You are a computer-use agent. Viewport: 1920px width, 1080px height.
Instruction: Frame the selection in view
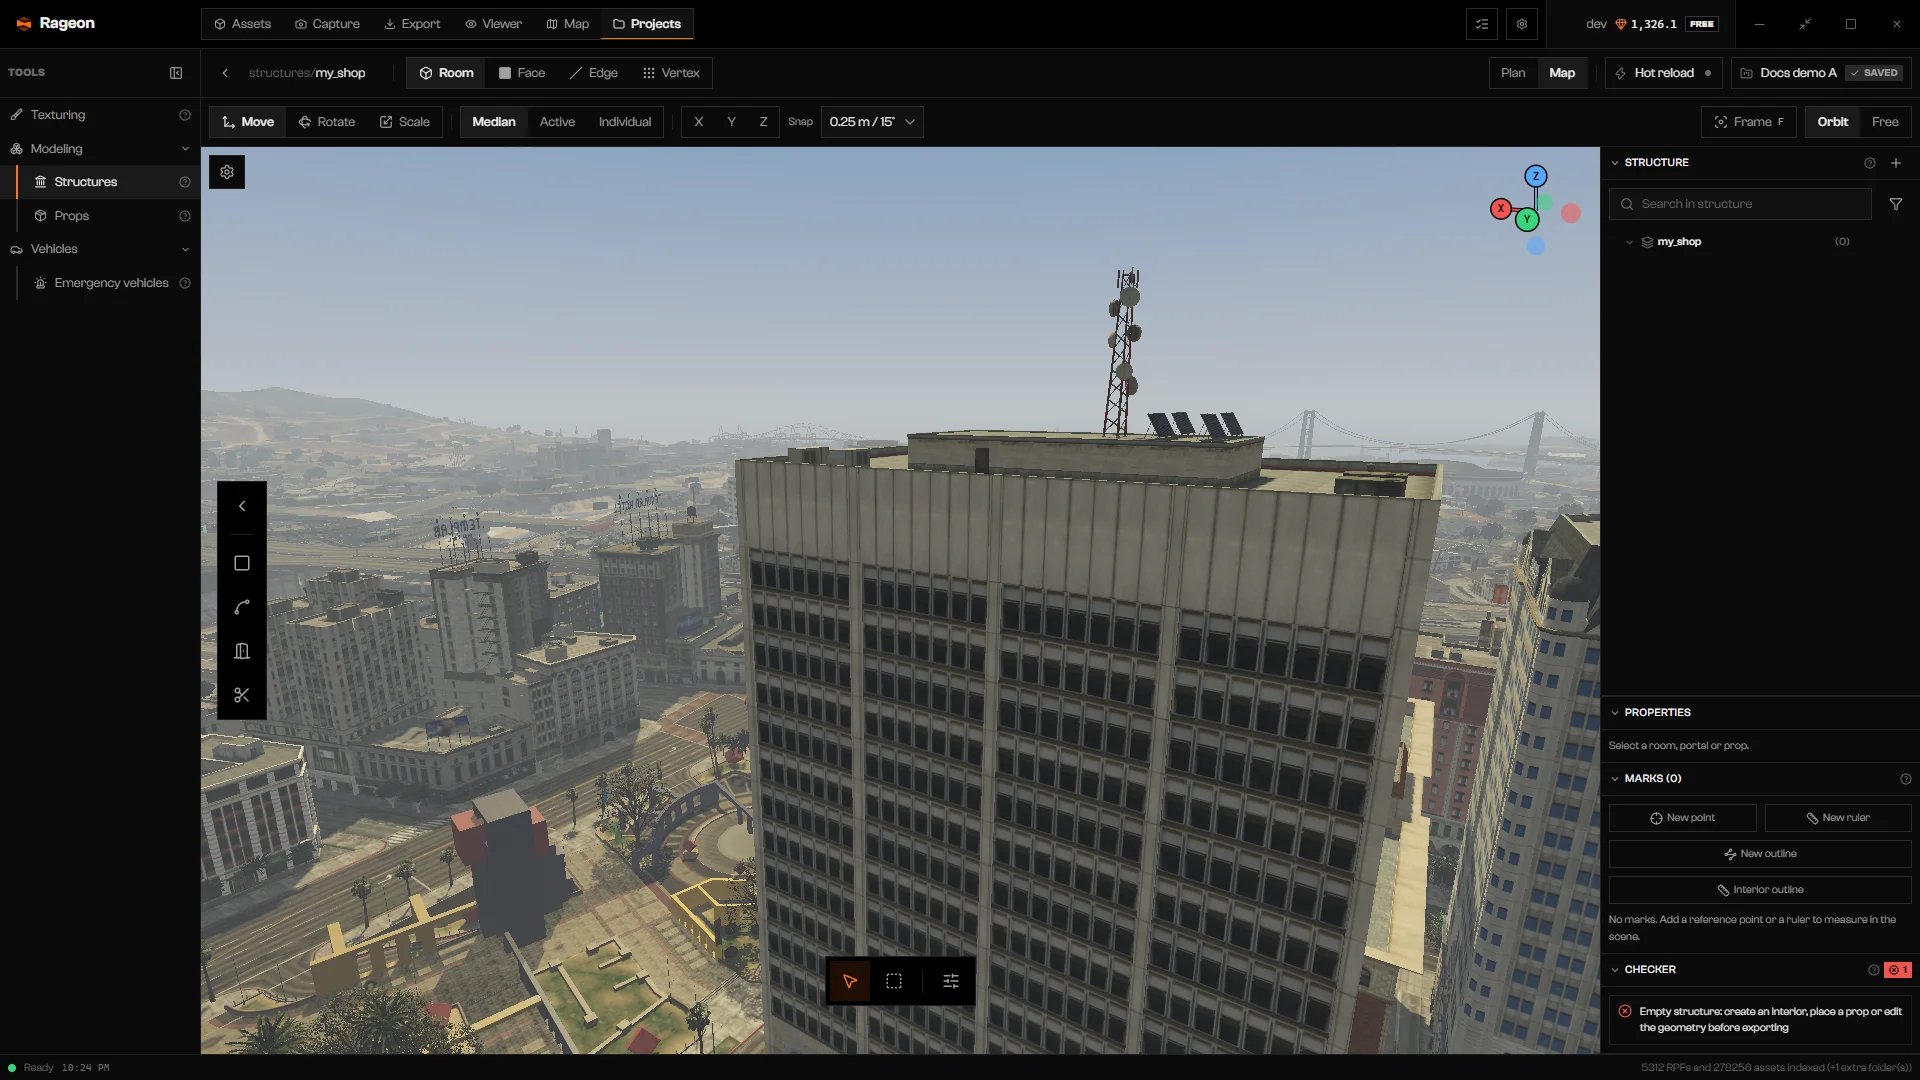point(1749,122)
